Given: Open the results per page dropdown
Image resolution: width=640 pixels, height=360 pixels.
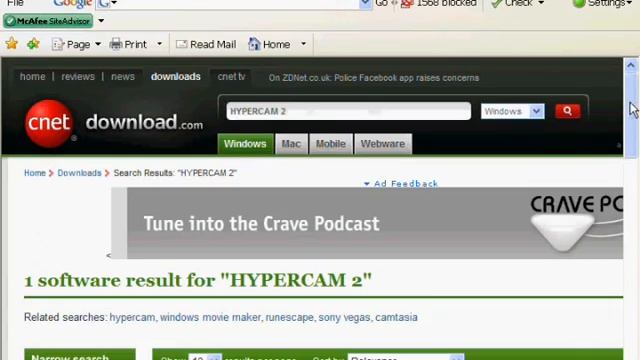Looking at the screenshot, I should pos(205,358).
